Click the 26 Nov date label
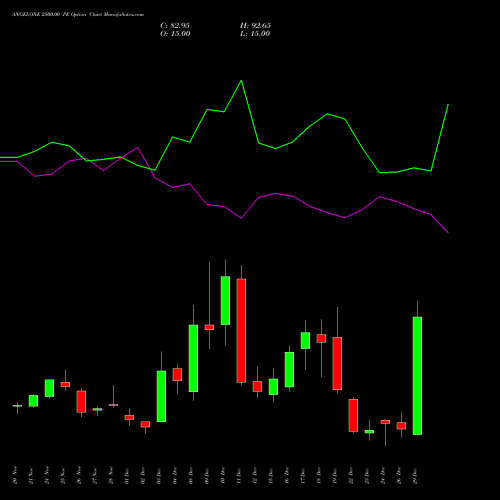The height and width of the screenshot is (500, 500). click(x=79, y=475)
